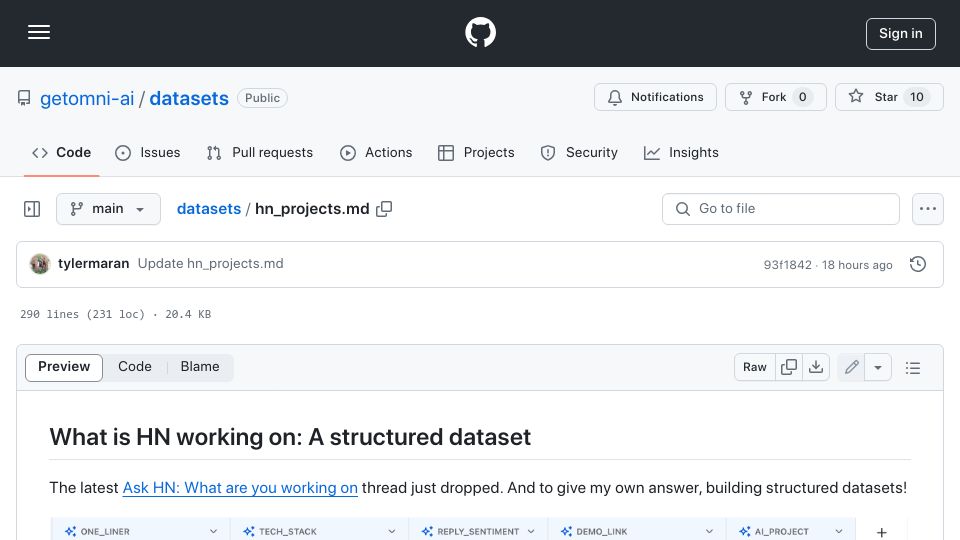
Task: Open tylermaran's avatar profile
Action: [40, 264]
